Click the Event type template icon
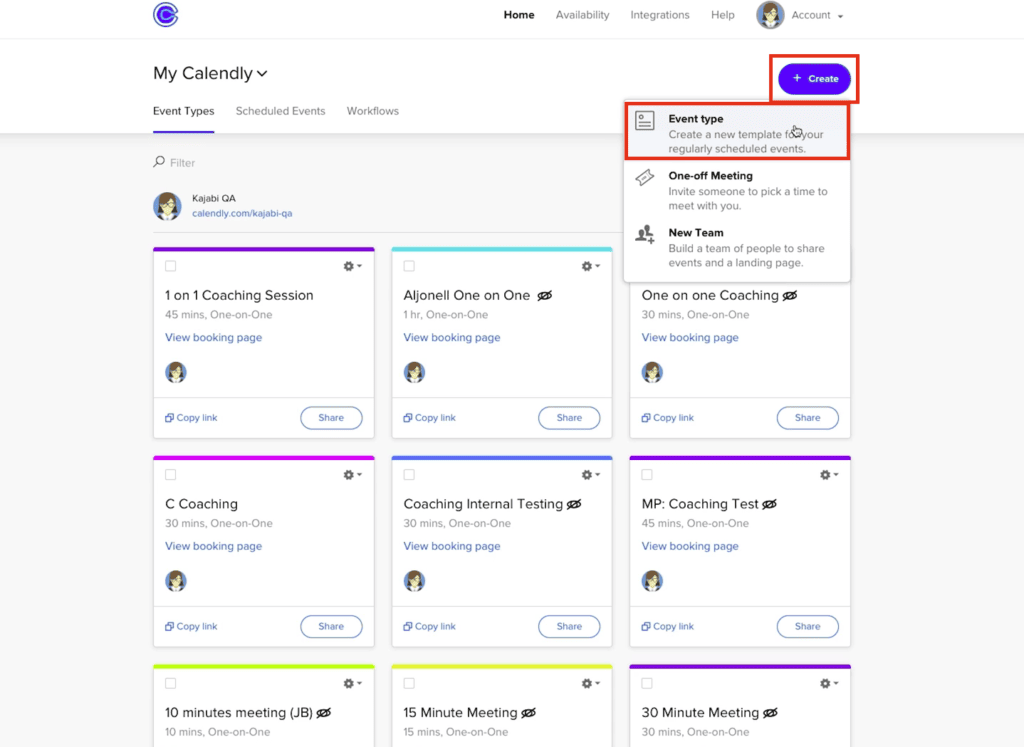Screen dimensions: 1024x747 tap(645, 121)
